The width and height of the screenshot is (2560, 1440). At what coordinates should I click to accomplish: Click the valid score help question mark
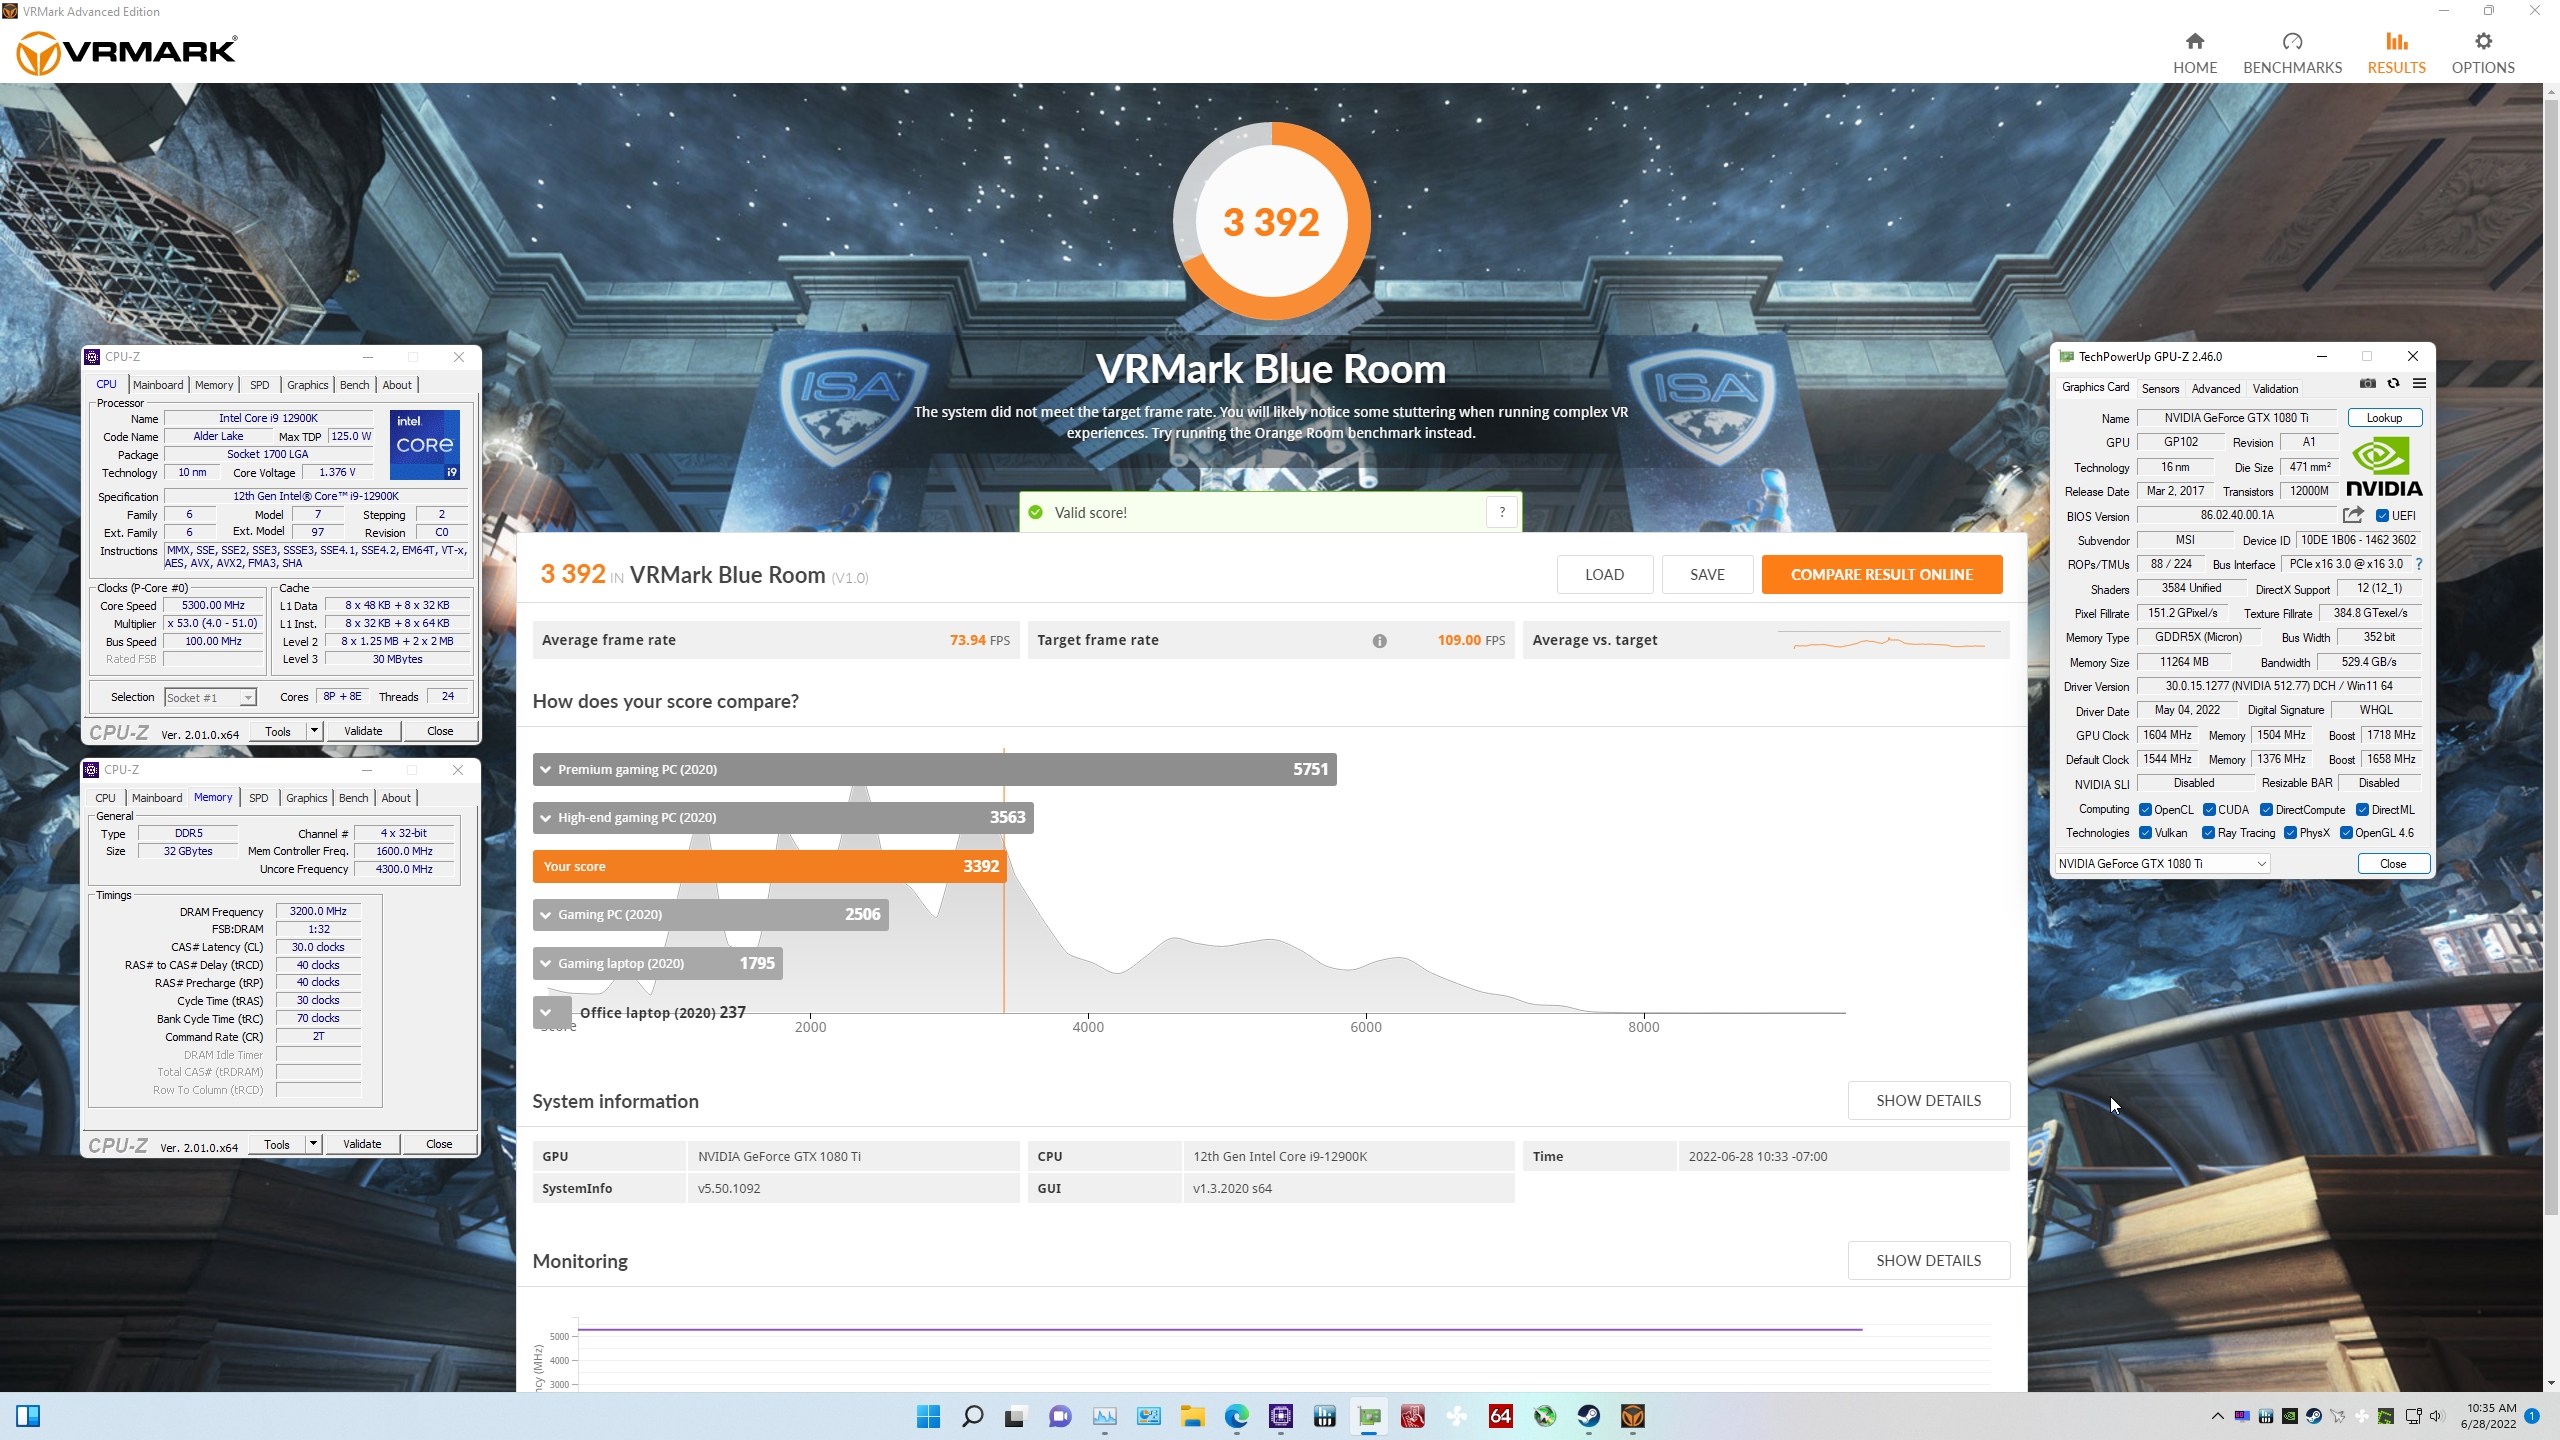[1501, 512]
